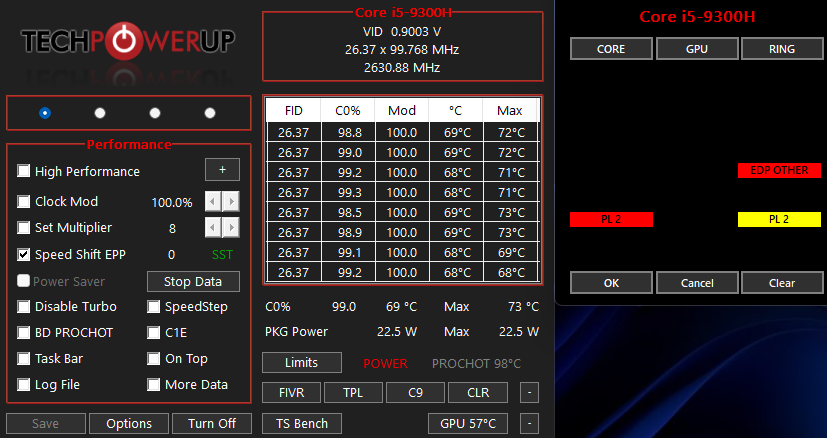827x438 pixels.
Task: Open the FIVR settings
Action: pyautogui.click(x=291, y=393)
